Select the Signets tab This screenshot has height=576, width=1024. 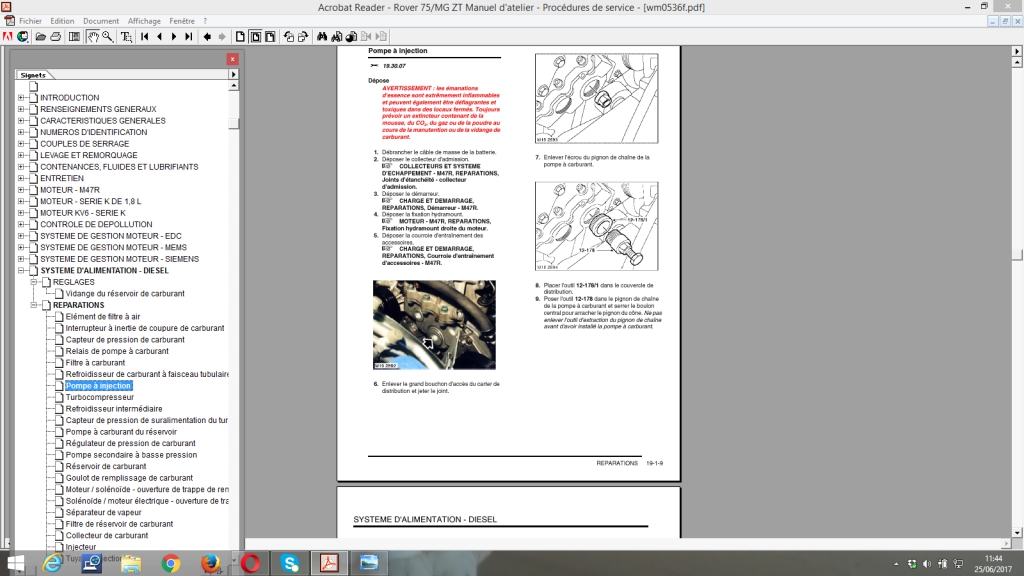[33, 75]
